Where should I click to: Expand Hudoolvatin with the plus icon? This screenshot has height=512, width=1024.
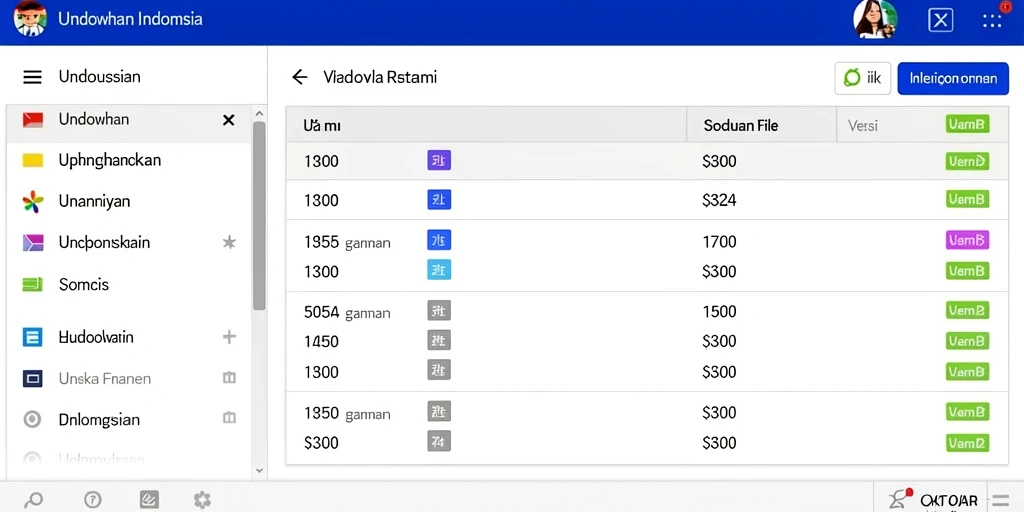coord(229,337)
